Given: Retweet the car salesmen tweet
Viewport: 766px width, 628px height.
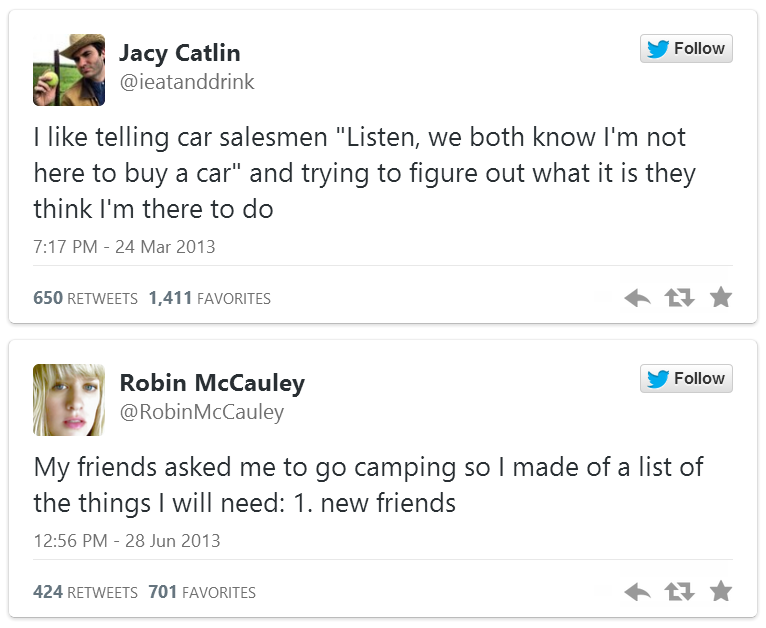Looking at the screenshot, I should pos(680,297).
